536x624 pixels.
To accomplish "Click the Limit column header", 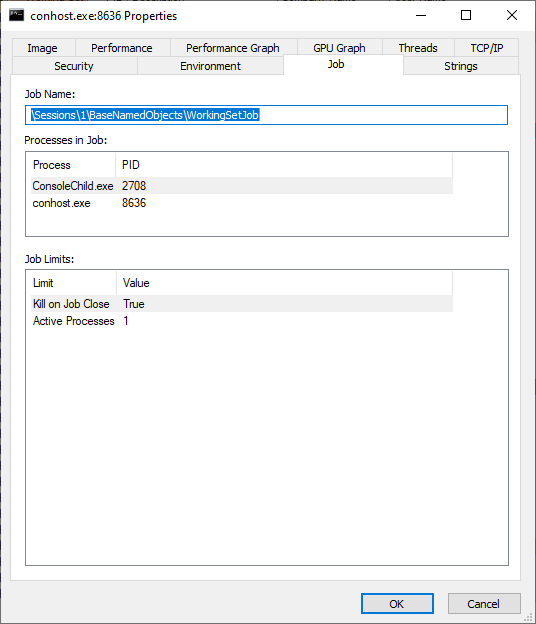I will pyautogui.click(x=74, y=283).
